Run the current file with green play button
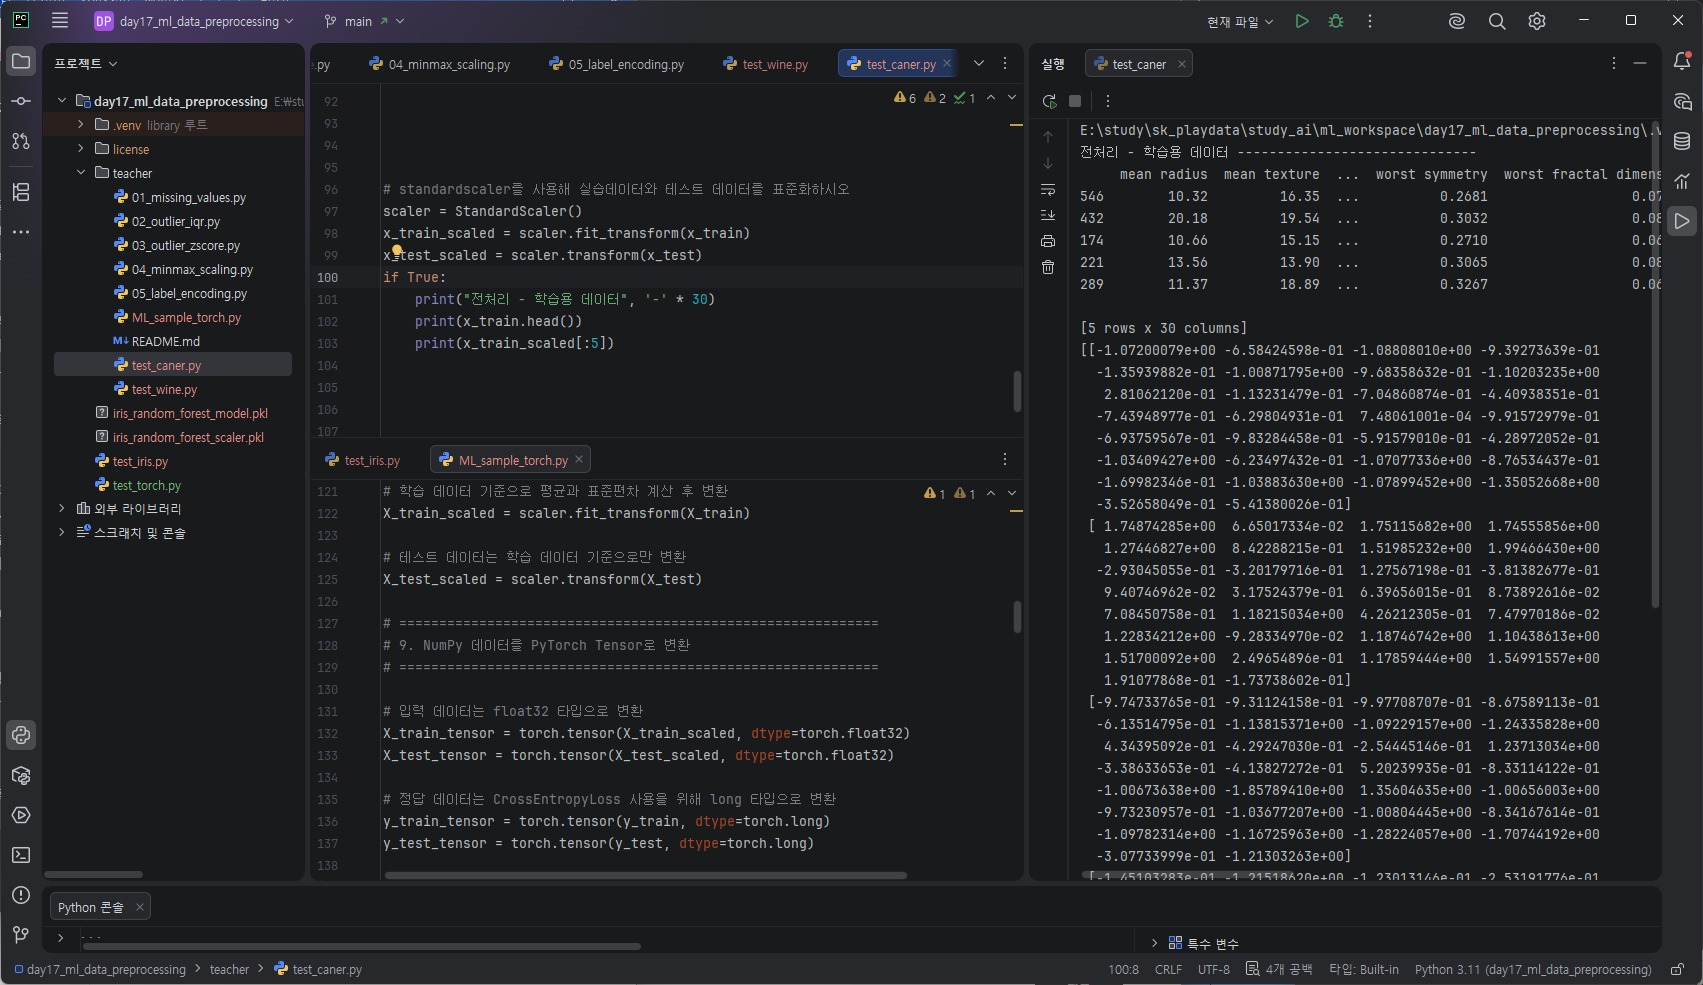The image size is (1703, 985). pos(1302,21)
